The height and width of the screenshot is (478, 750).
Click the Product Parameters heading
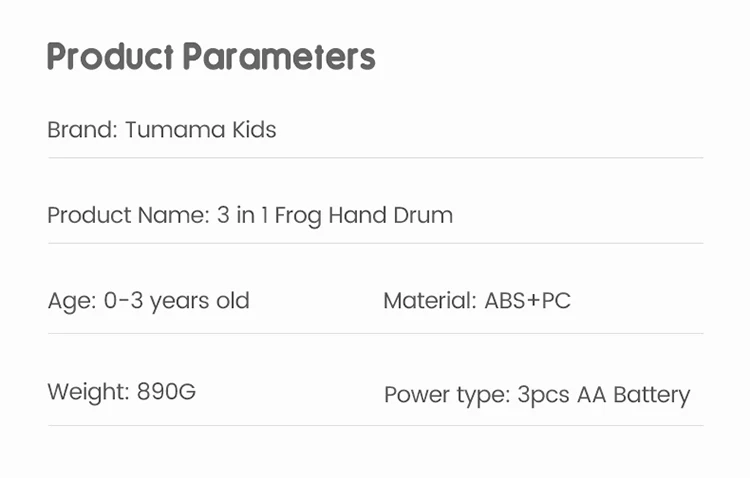[x=211, y=56]
